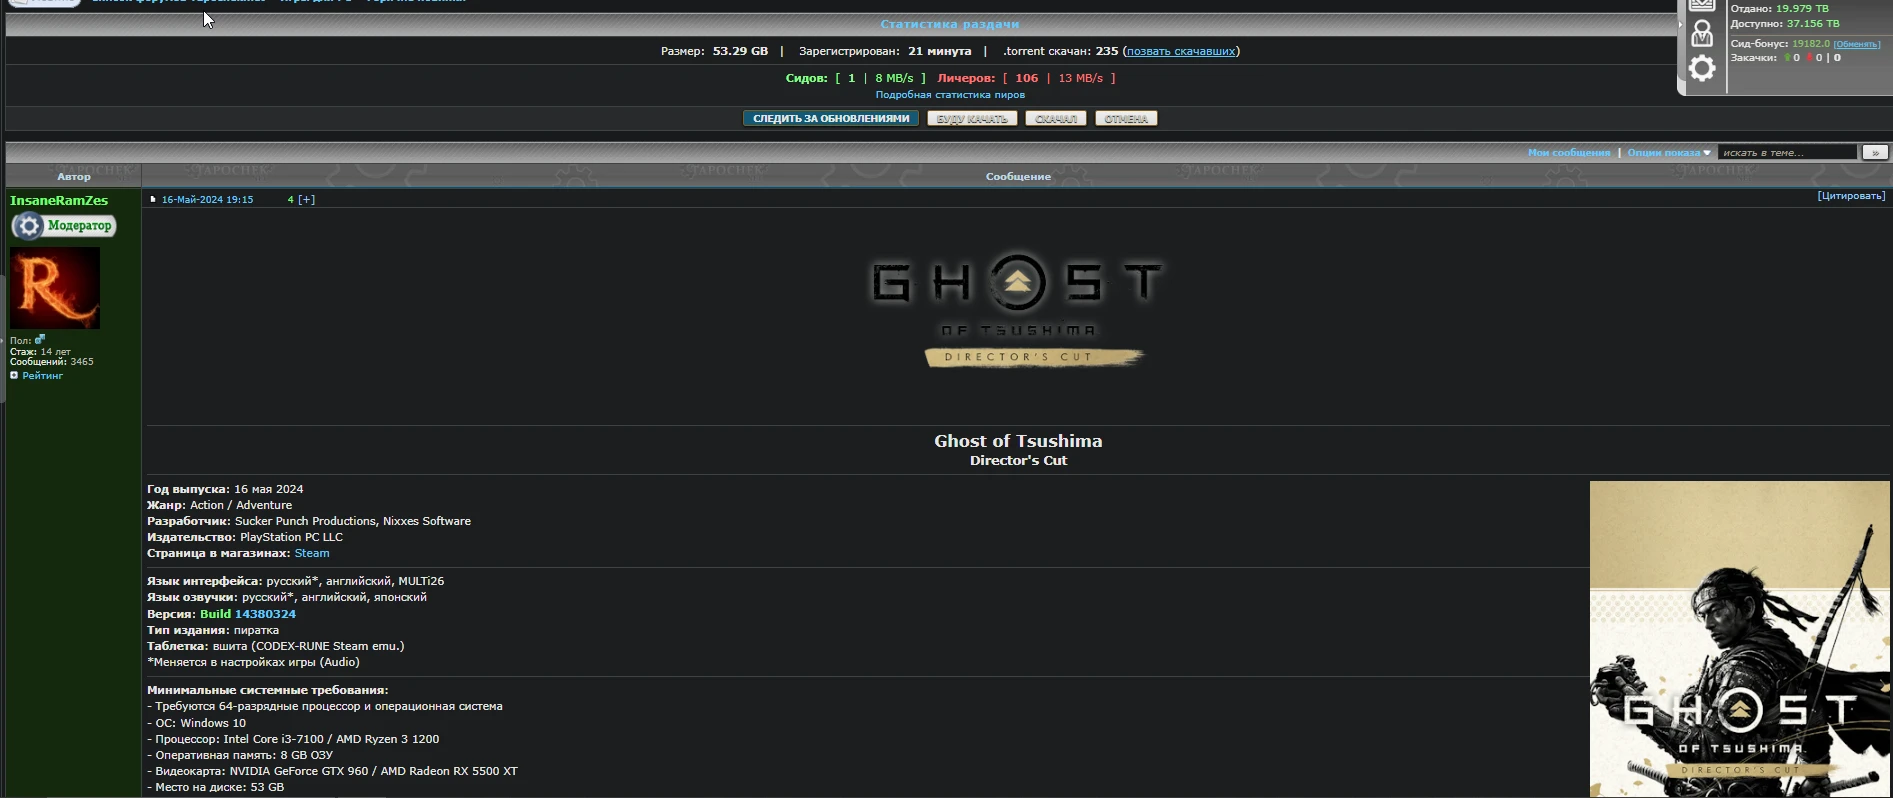Click the Отдано value 19.979 TB

click(x=1802, y=9)
